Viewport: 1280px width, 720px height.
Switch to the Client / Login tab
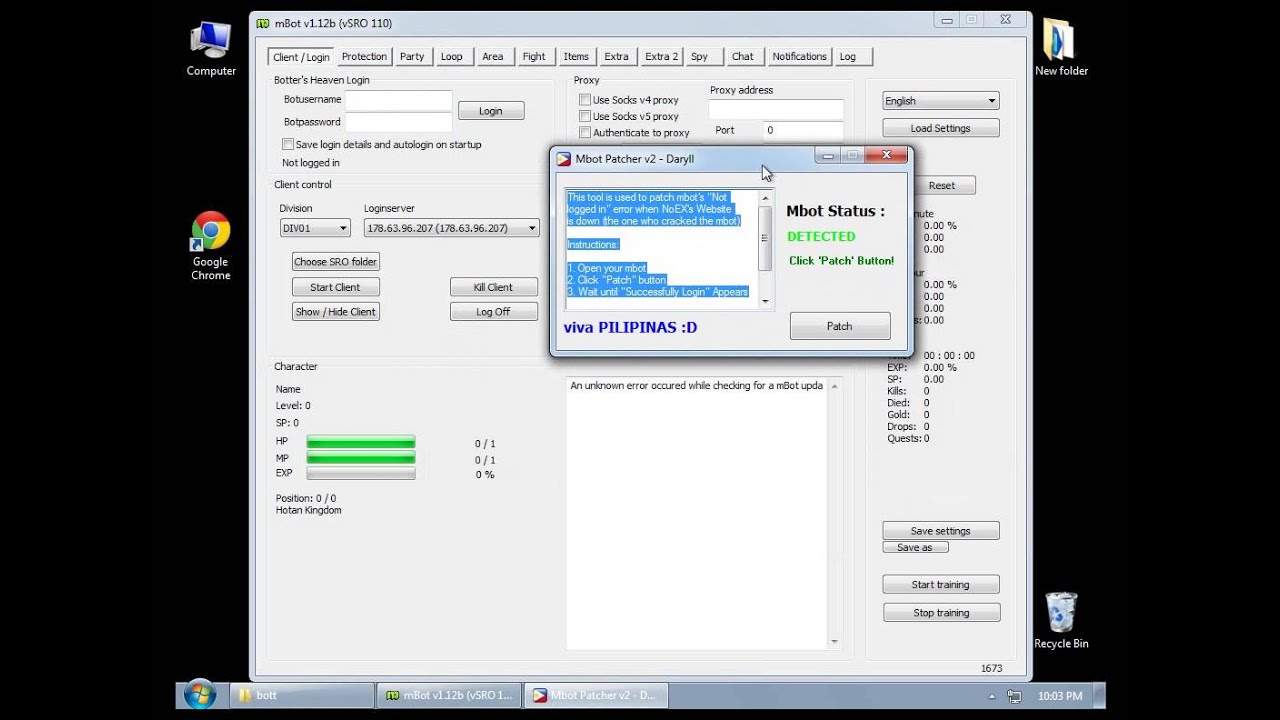pos(301,57)
